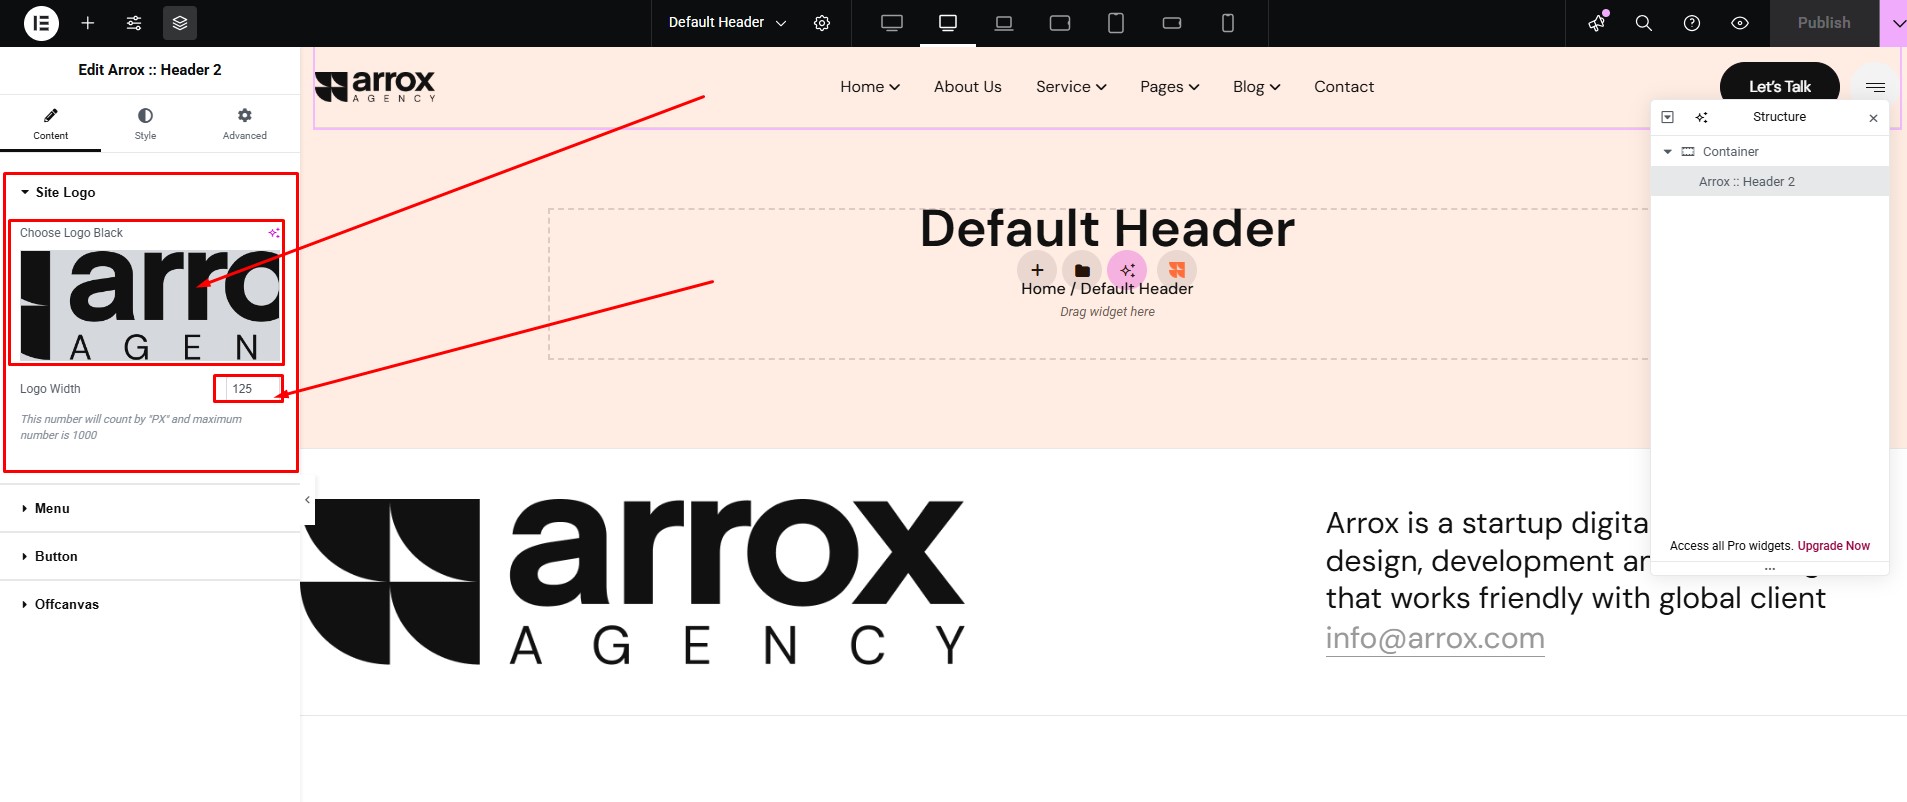Viewport: 1907px width, 802px height.
Task: Switch to Laptop view icon
Action: coord(1004,22)
